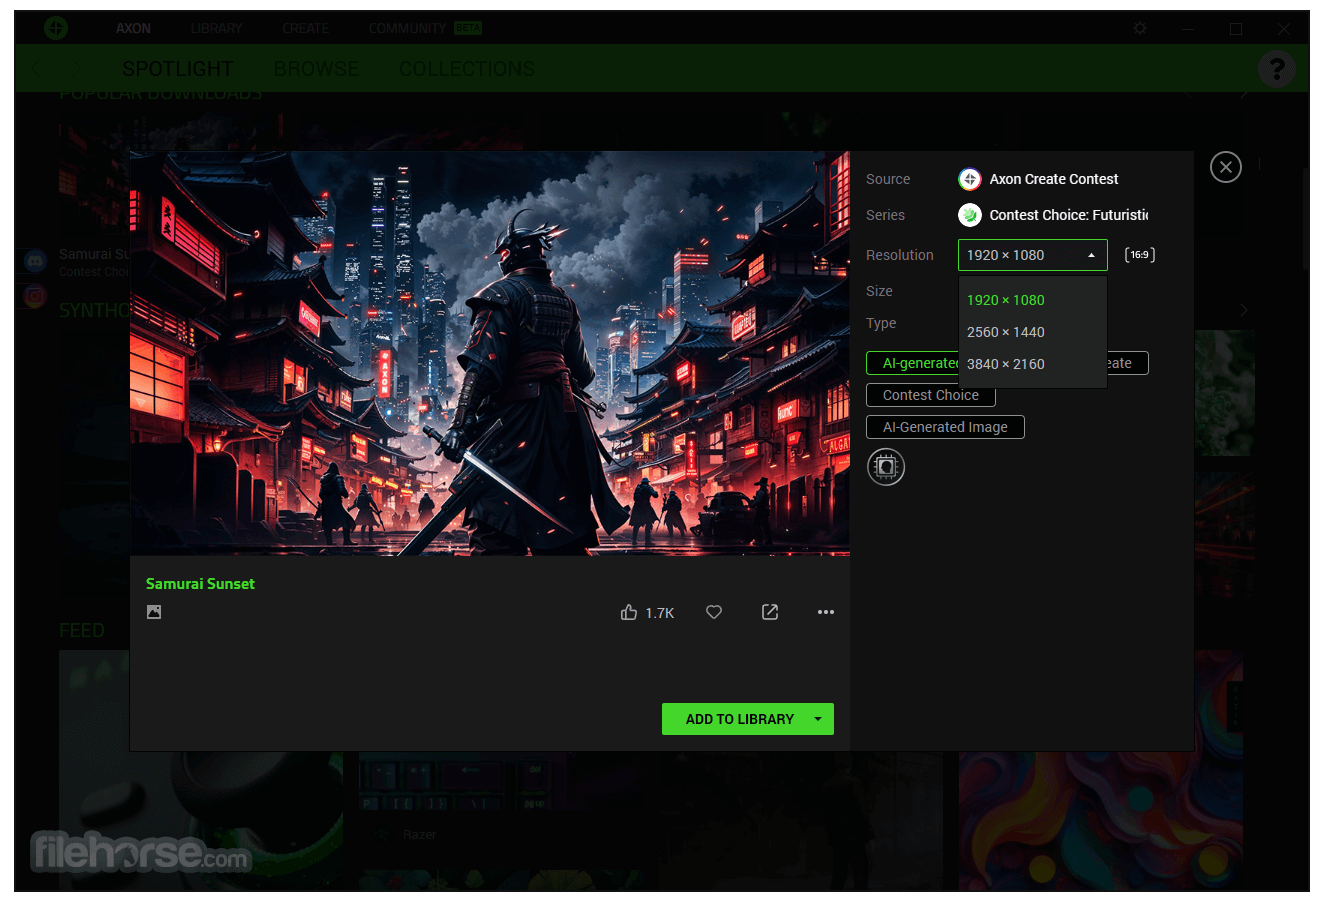This screenshot has height=903, width=1325.
Task: Click the Samurai Sunset title text
Action: [x=200, y=584]
